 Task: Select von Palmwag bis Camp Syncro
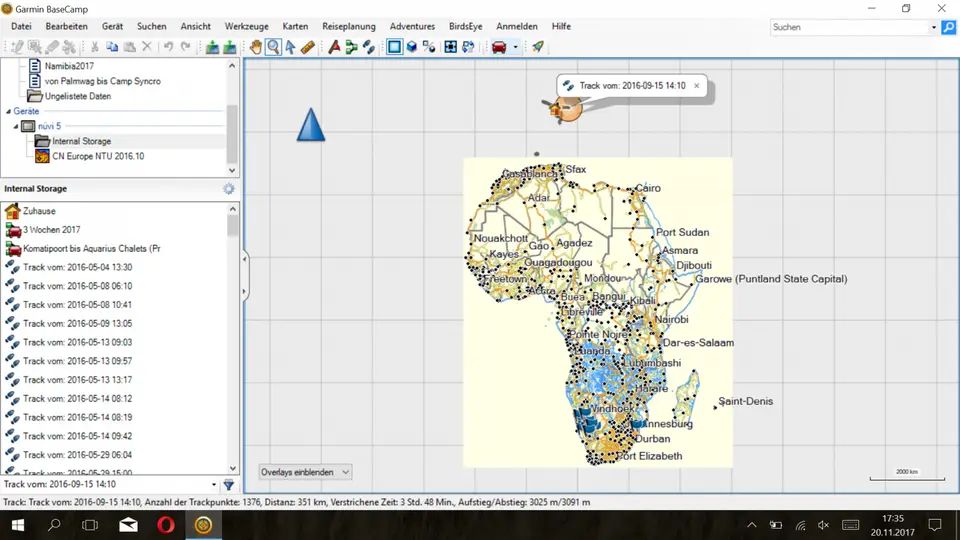[x=102, y=81]
